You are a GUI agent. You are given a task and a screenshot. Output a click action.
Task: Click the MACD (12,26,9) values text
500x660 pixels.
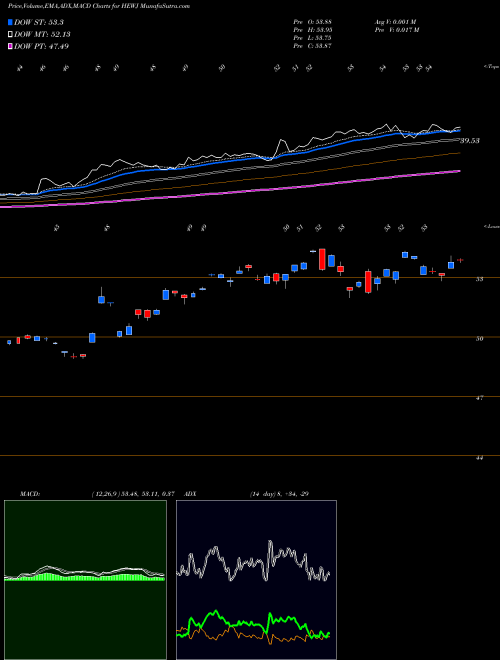[133, 494]
